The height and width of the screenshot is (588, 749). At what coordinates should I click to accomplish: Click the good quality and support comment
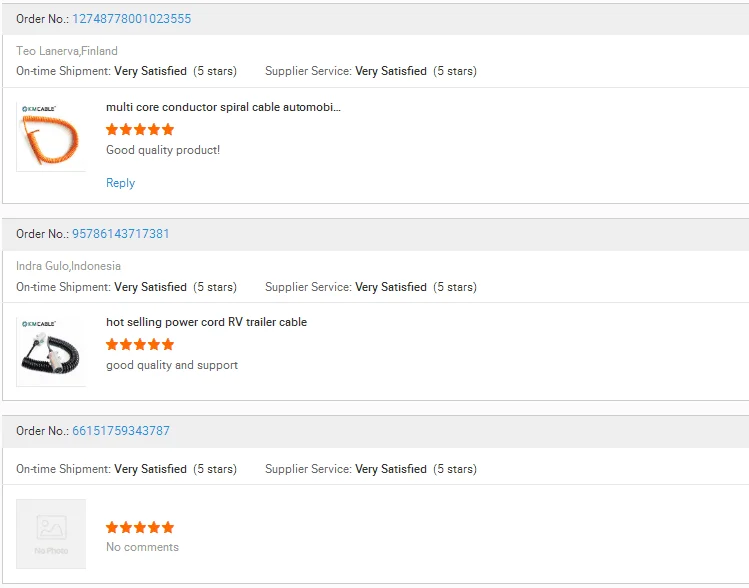point(172,365)
